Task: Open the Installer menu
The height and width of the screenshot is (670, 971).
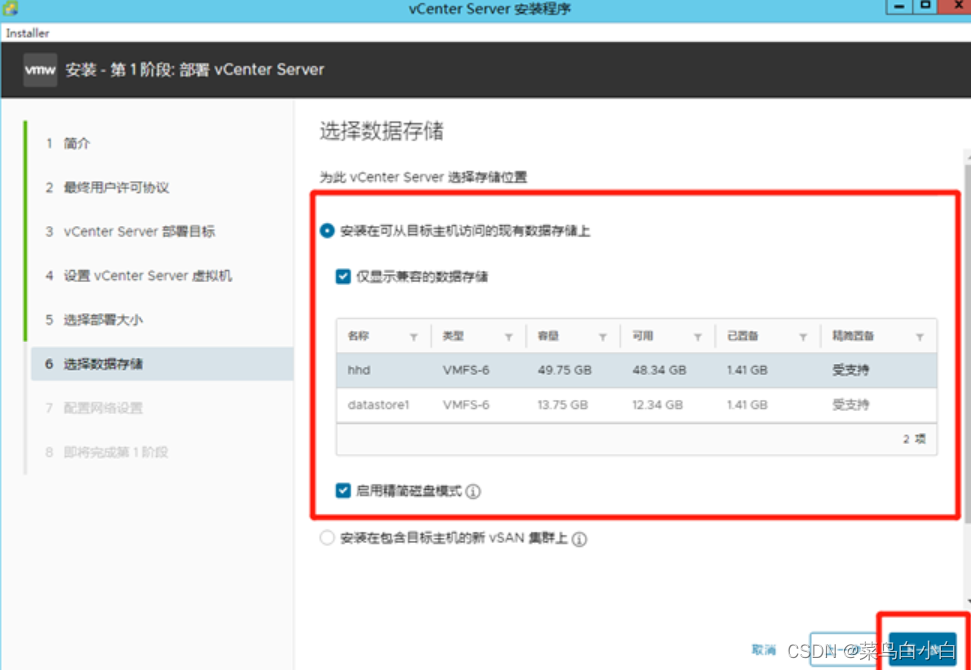Action: pos(28,33)
